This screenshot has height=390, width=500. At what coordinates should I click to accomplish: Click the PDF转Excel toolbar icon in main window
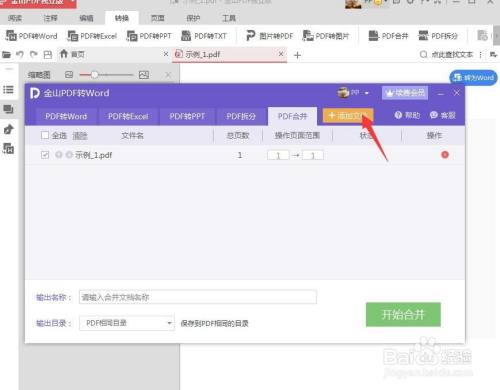pos(92,36)
